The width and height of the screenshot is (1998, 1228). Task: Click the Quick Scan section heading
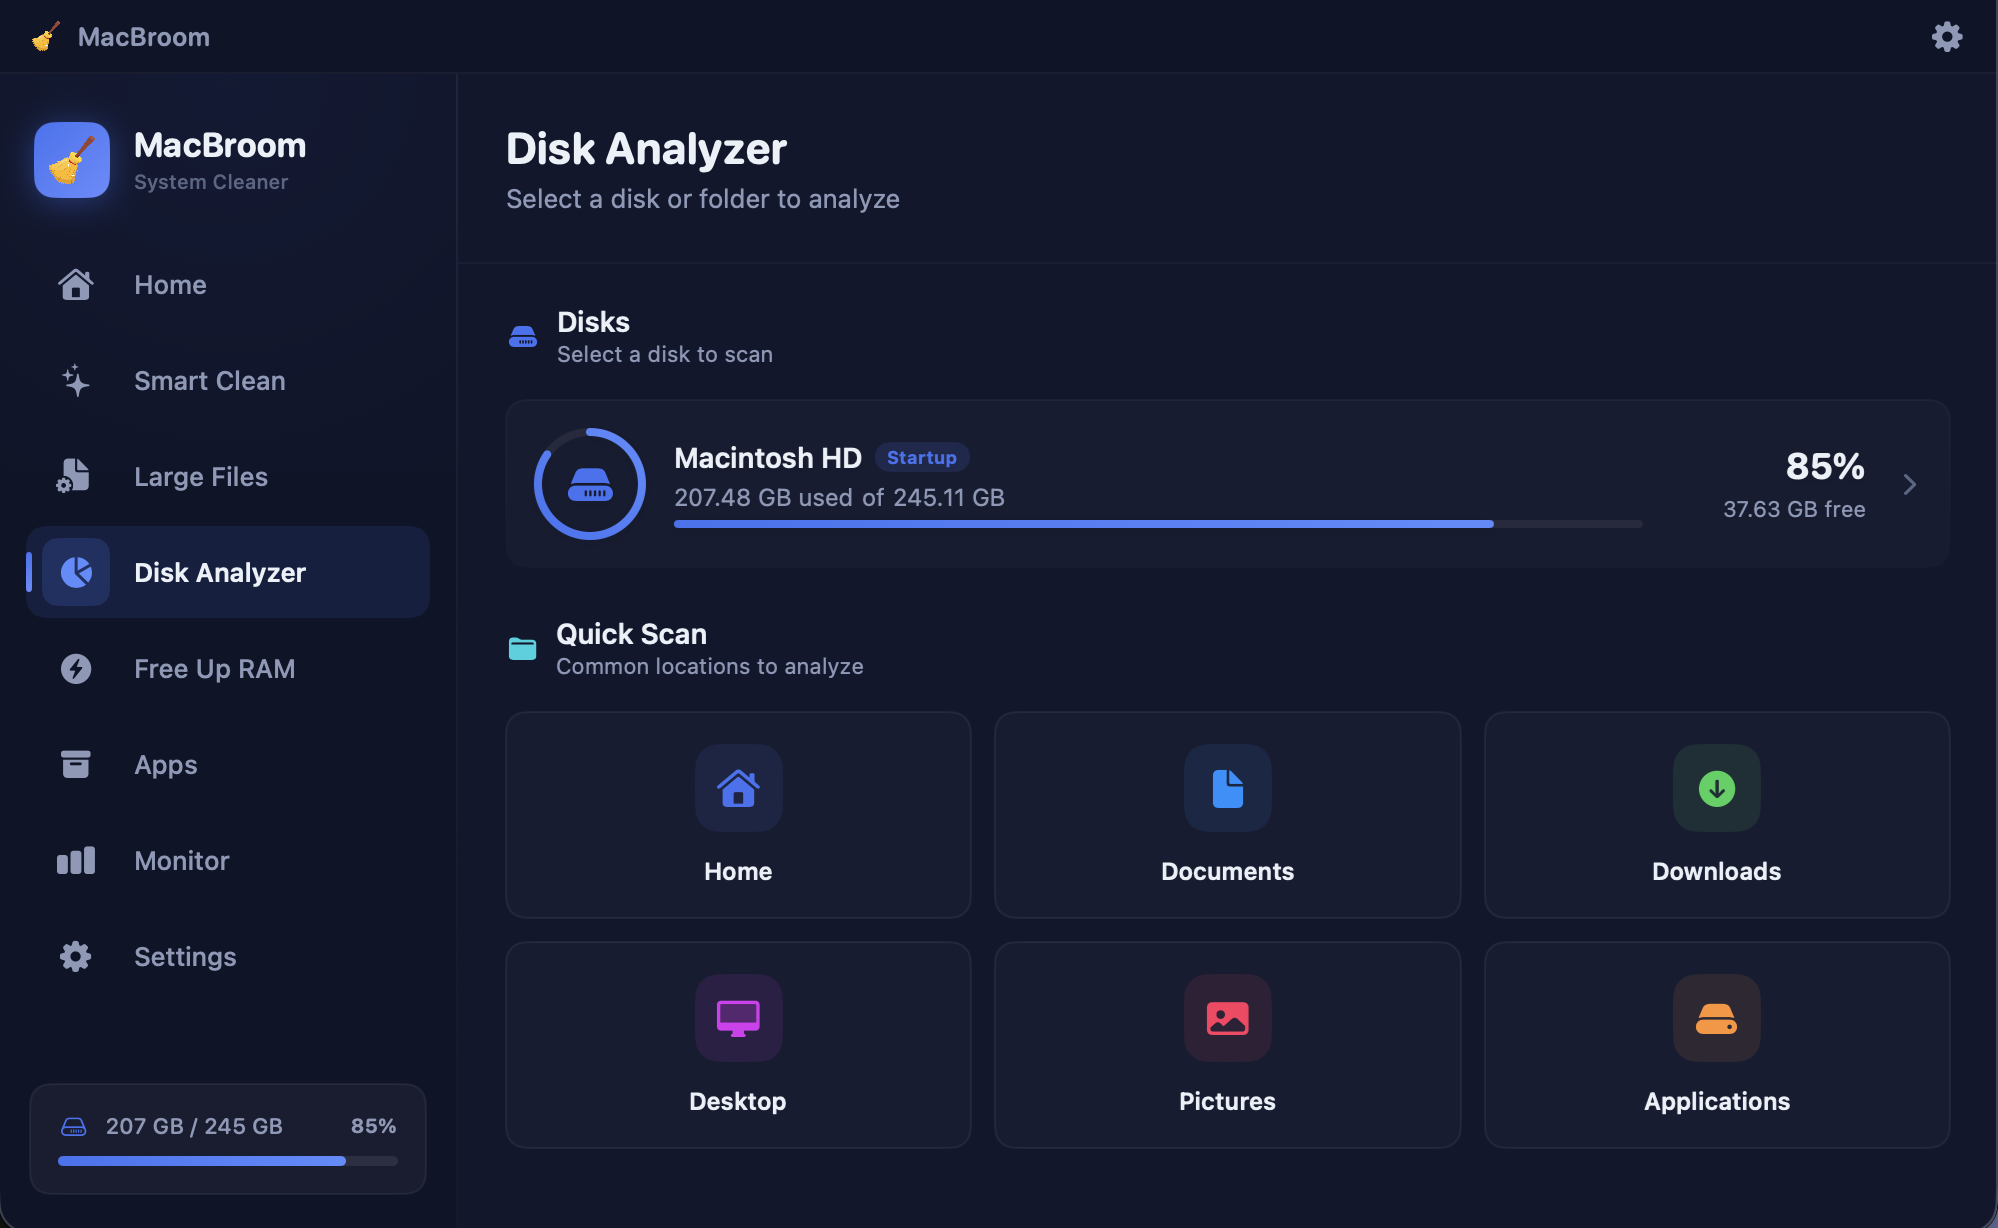tap(631, 634)
